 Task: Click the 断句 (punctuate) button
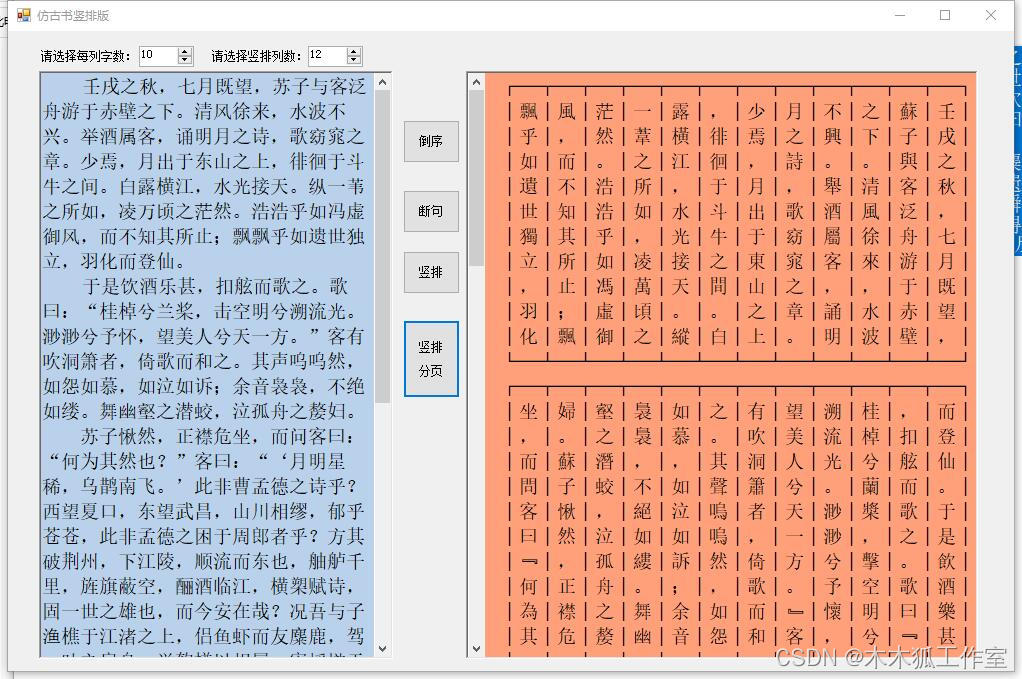(x=431, y=211)
